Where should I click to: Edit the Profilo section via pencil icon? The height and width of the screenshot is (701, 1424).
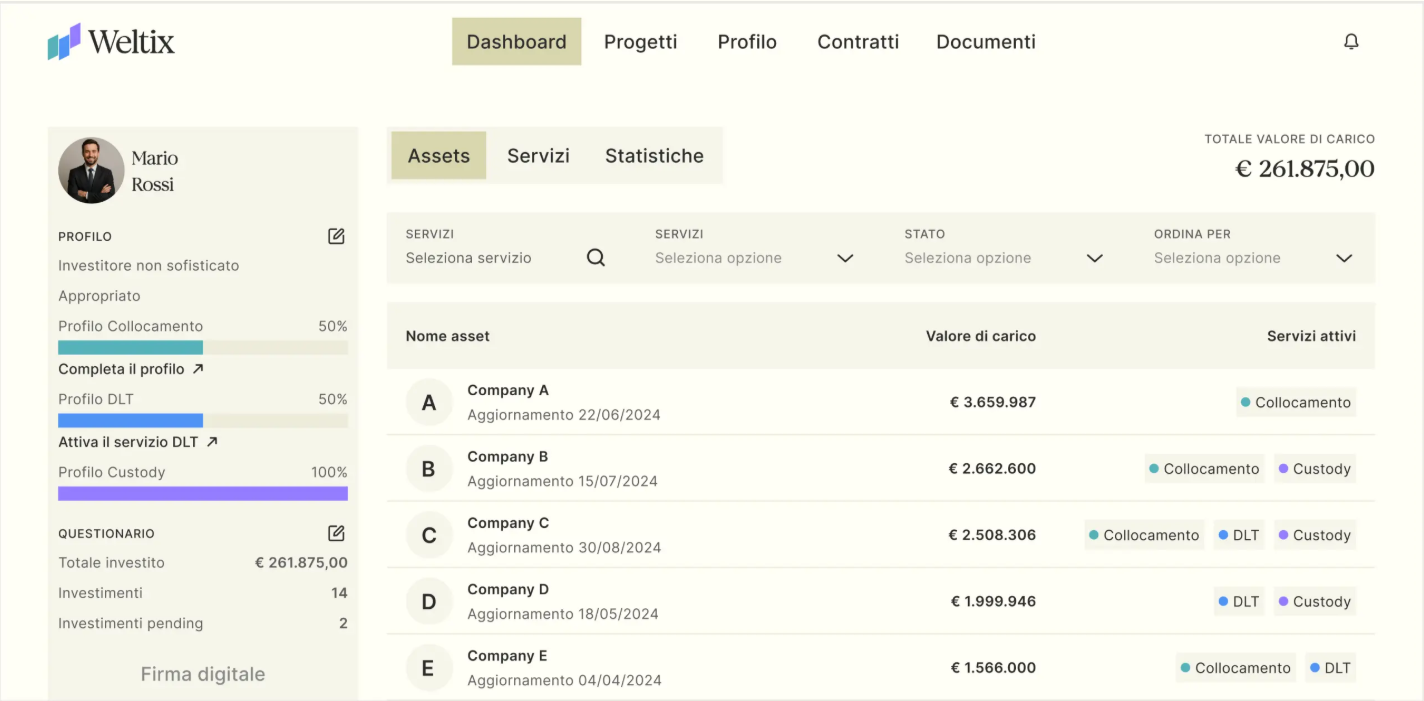tap(336, 236)
